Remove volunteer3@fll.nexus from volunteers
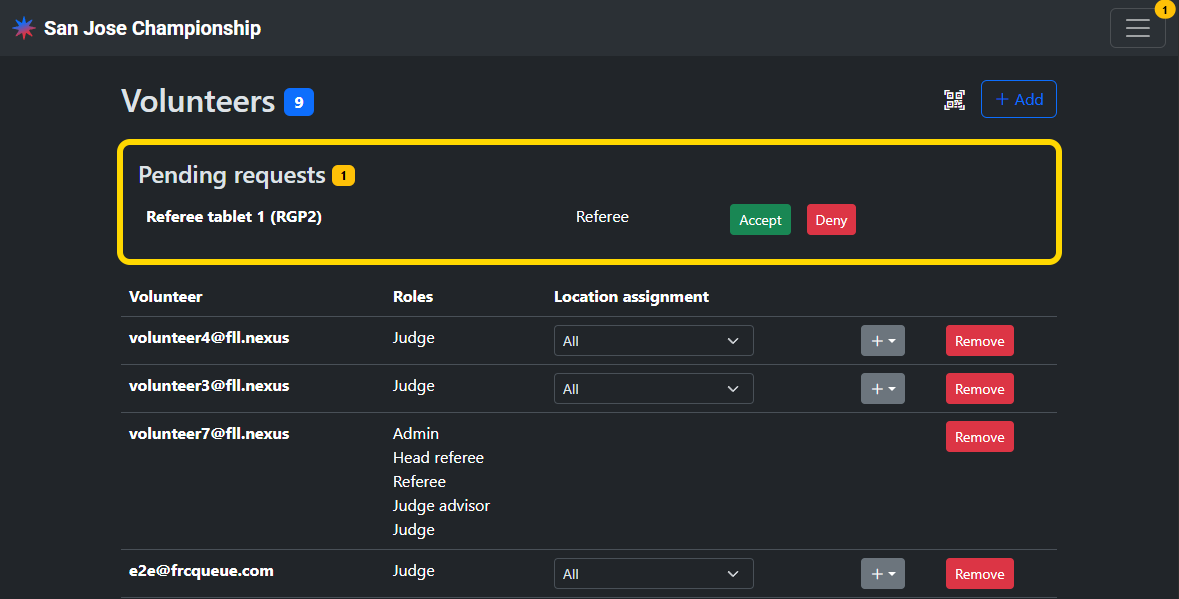This screenshot has width=1179, height=599. pos(979,389)
